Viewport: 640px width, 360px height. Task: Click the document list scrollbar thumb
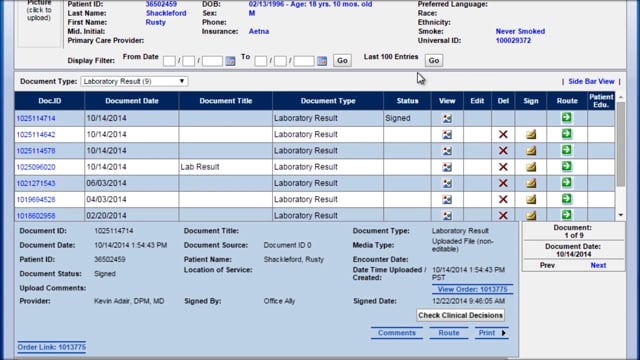(620, 144)
